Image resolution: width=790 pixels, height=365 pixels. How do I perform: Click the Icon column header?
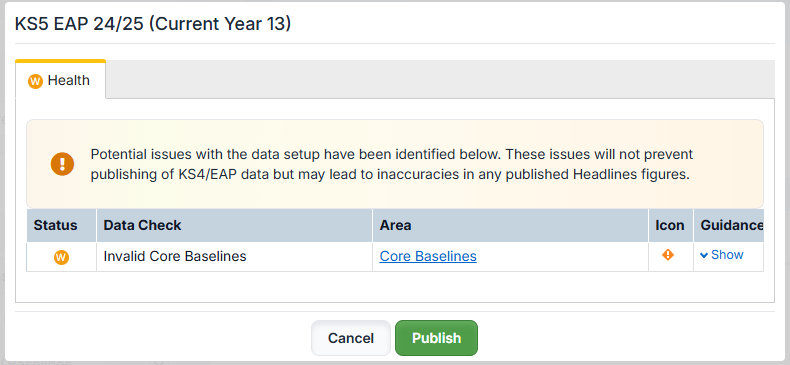(670, 225)
